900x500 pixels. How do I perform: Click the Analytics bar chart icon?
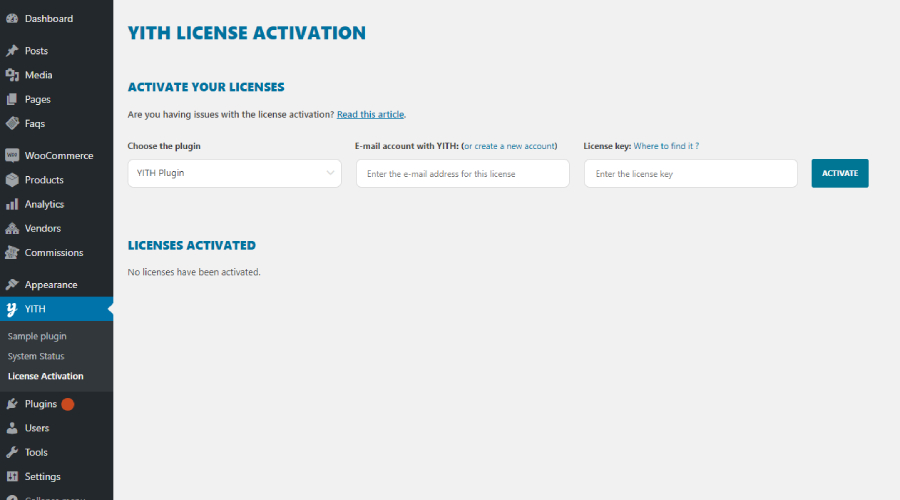(x=12, y=204)
